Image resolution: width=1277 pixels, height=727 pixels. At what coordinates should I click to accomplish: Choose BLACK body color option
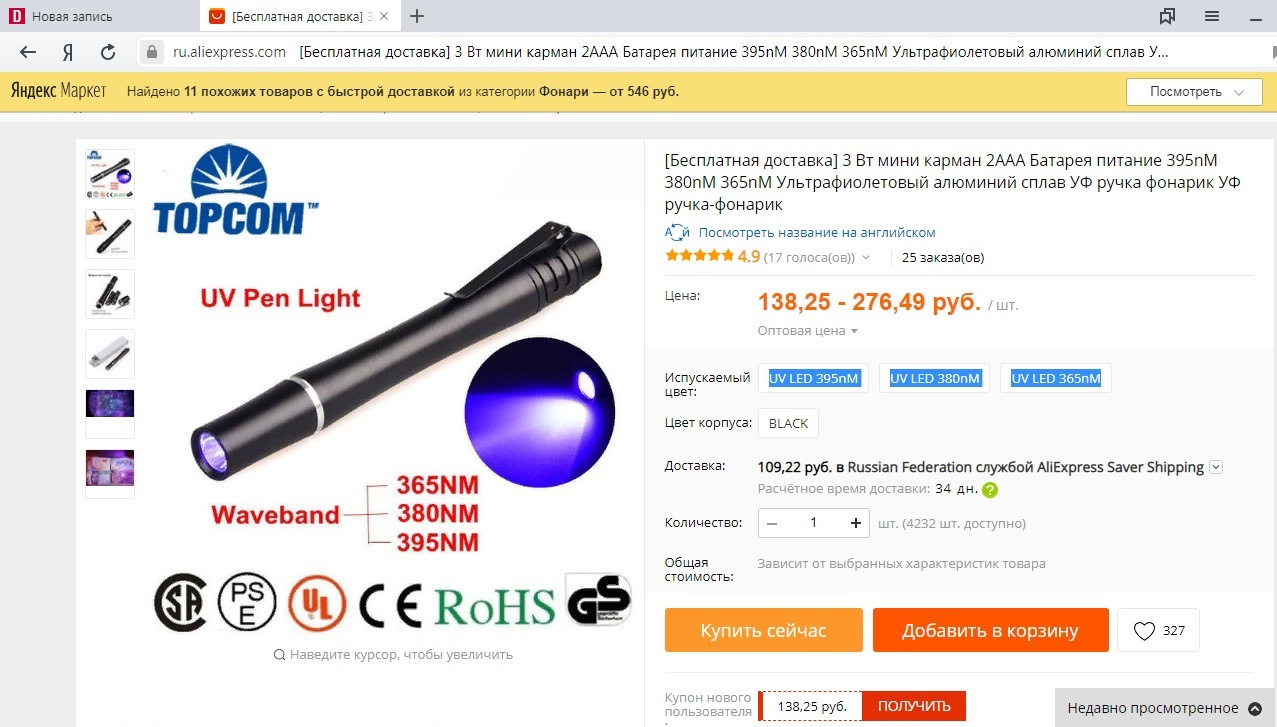coord(788,423)
